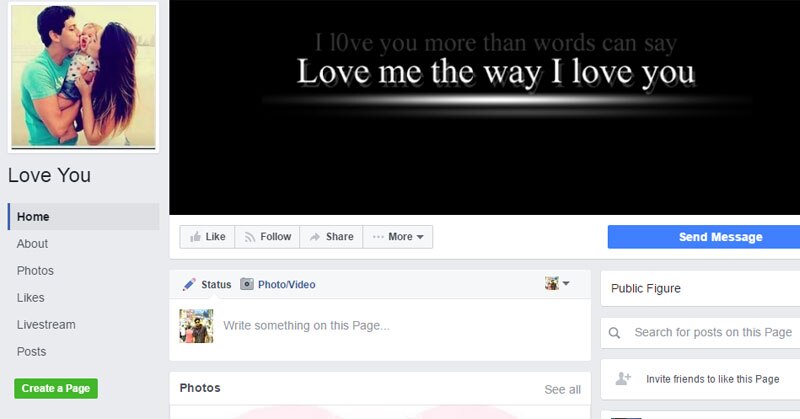Select the pencil Status icon
Viewport: 800px width, 419px height.
point(189,284)
